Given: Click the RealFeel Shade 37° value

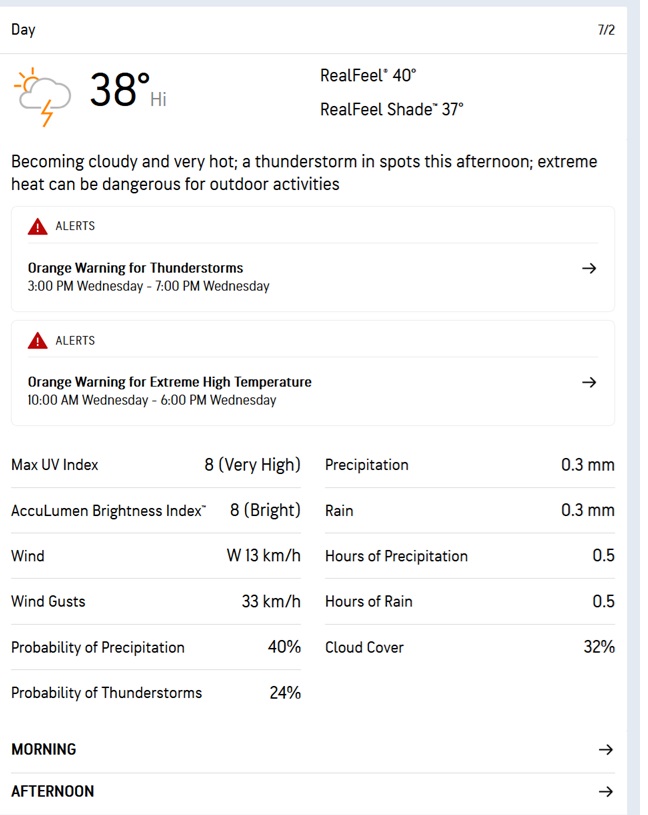Looking at the screenshot, I should point(392,109).
